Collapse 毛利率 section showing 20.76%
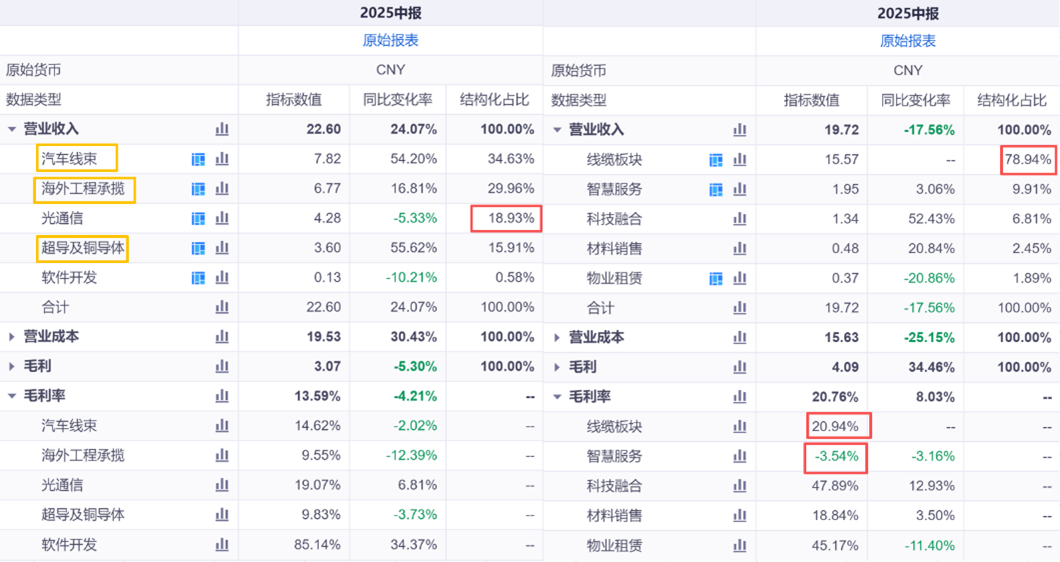 click(557, 397)
